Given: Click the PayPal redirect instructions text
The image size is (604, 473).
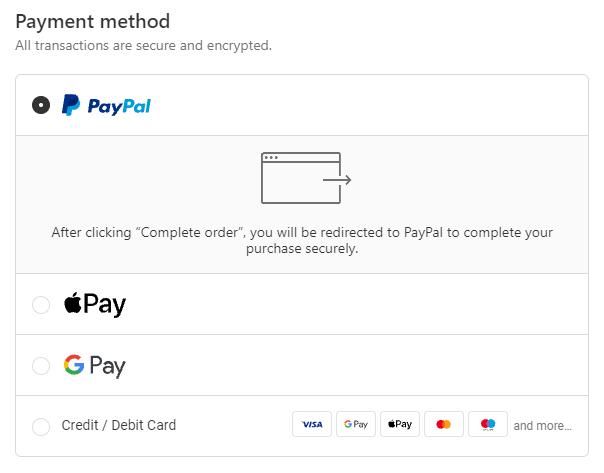Looking at the screenshot, I should [x=302, y=241].
